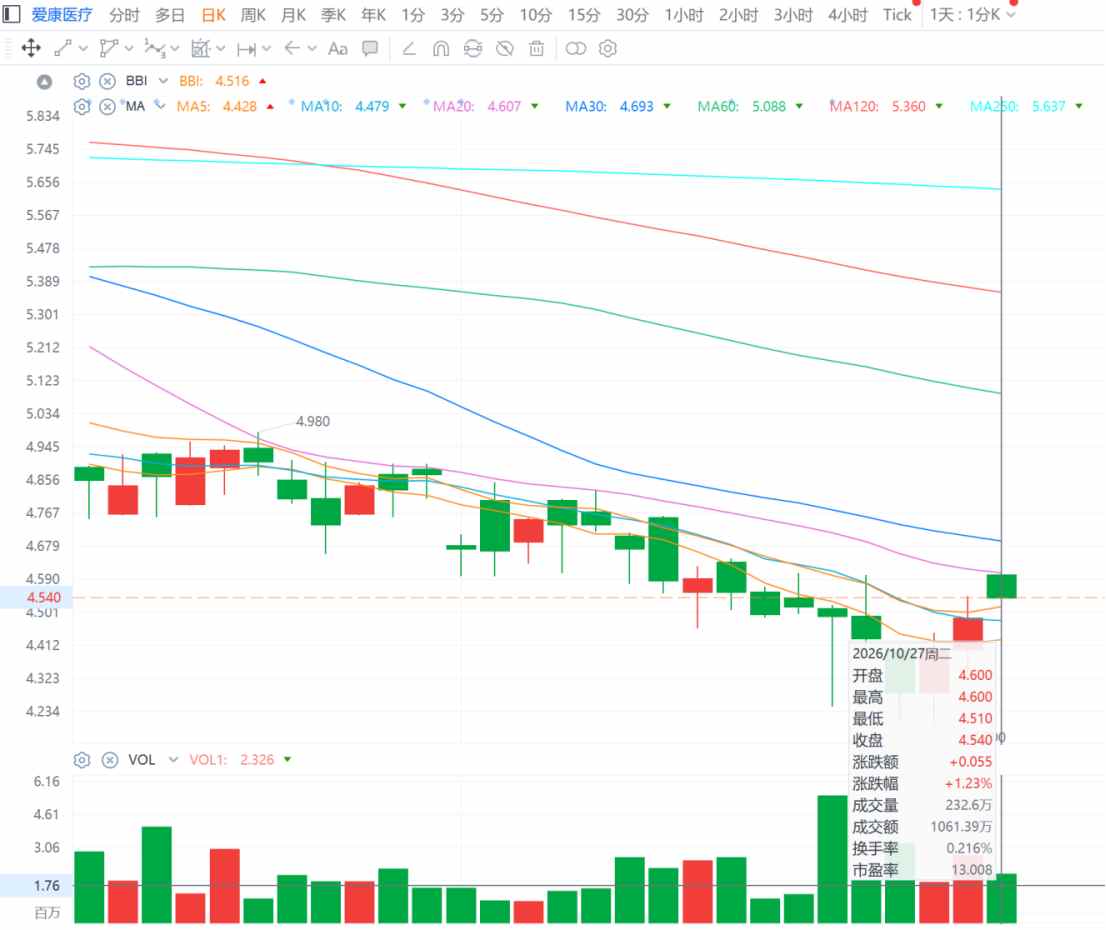Image resolution: width=1106 pixels, height=930 pixels.
Task: Open MA indicator settings gear
Action: (82, 107)
